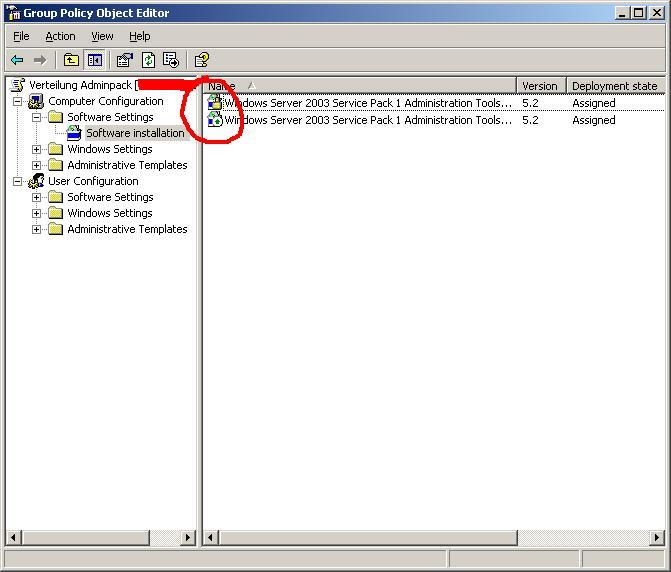Click the User Configuration icon
The width and height of the screenshot is (671, 572).
coord(36,181)
